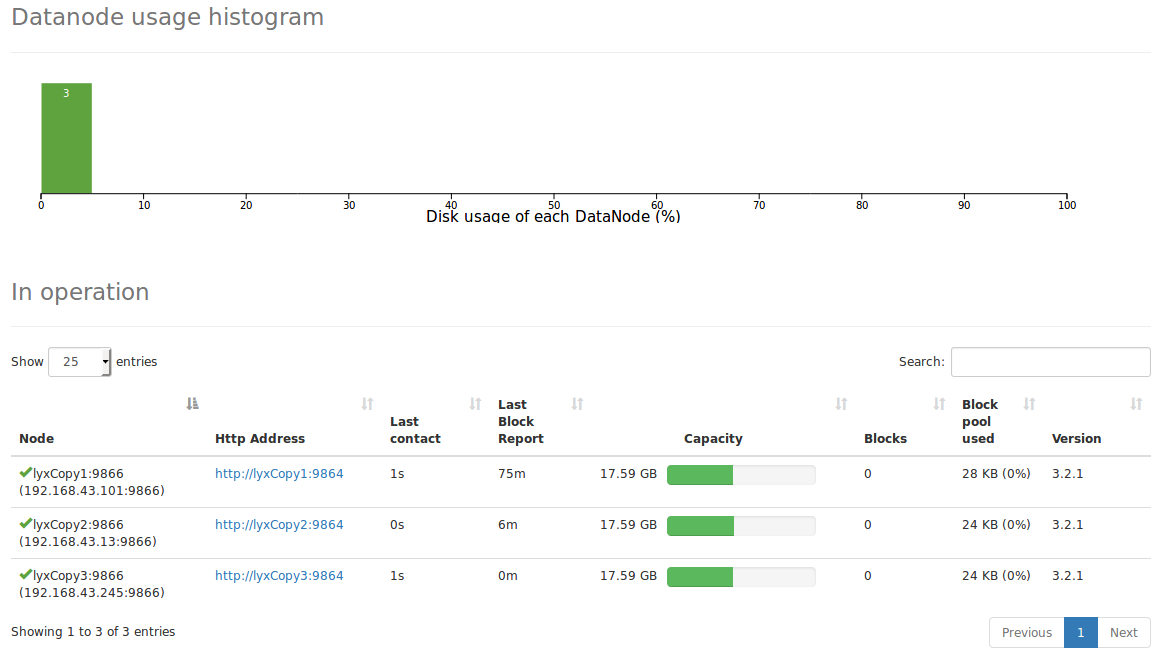
Task: Visit the http://lyxCopy3:9864 address
Action: [279, 576]
